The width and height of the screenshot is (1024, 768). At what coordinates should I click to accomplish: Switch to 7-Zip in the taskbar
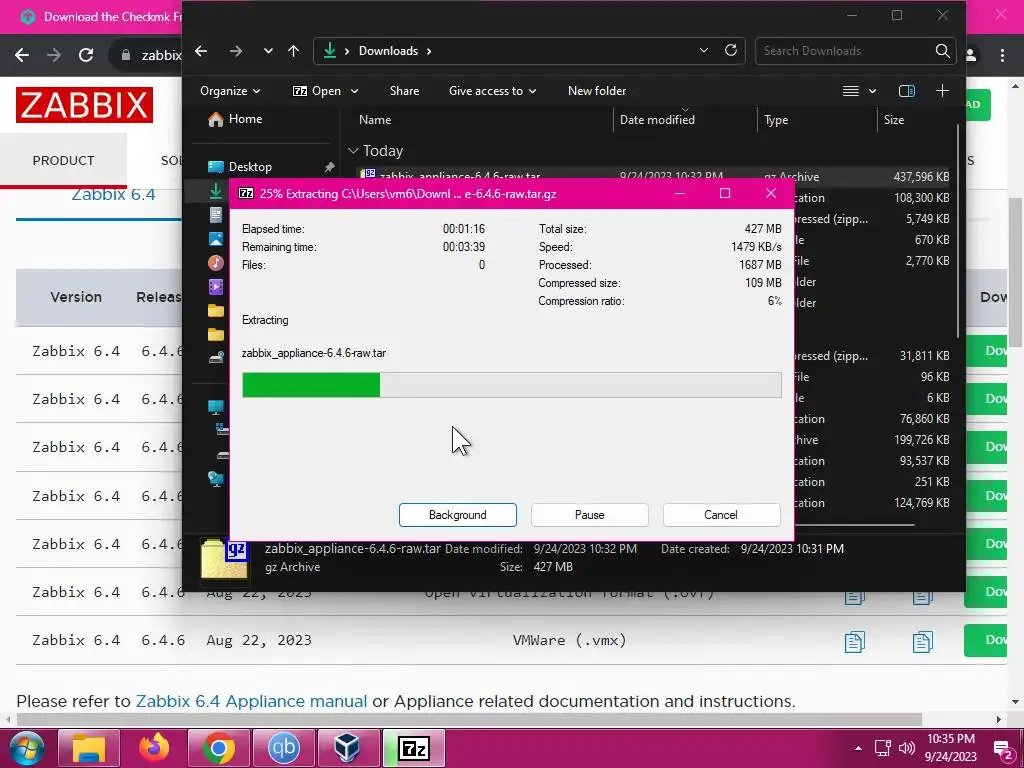413,748
